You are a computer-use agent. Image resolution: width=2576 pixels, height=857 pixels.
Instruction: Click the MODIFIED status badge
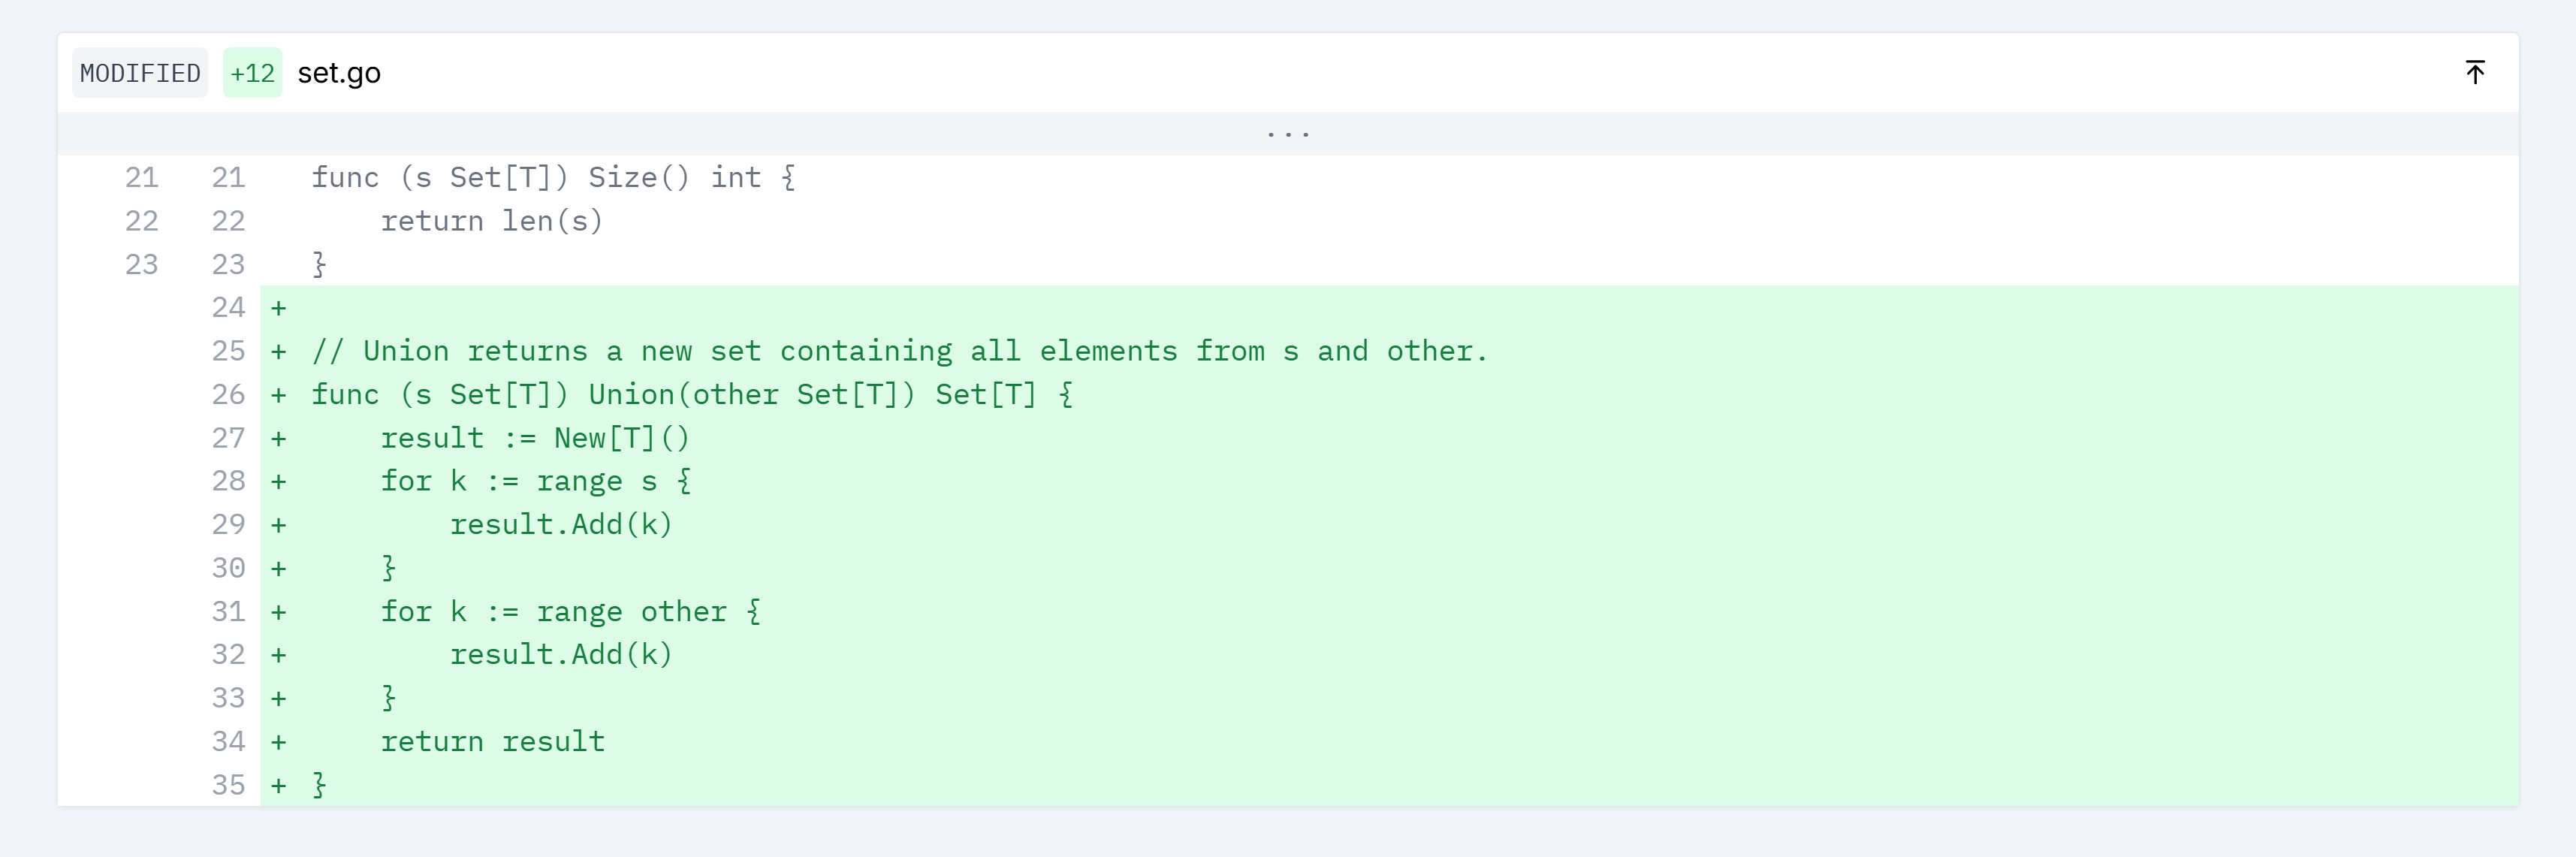tap(140, 73)
